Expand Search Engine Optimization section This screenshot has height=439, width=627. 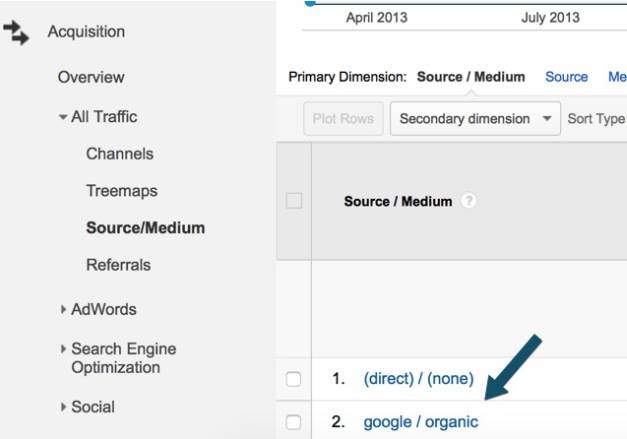tap(63, 349)
